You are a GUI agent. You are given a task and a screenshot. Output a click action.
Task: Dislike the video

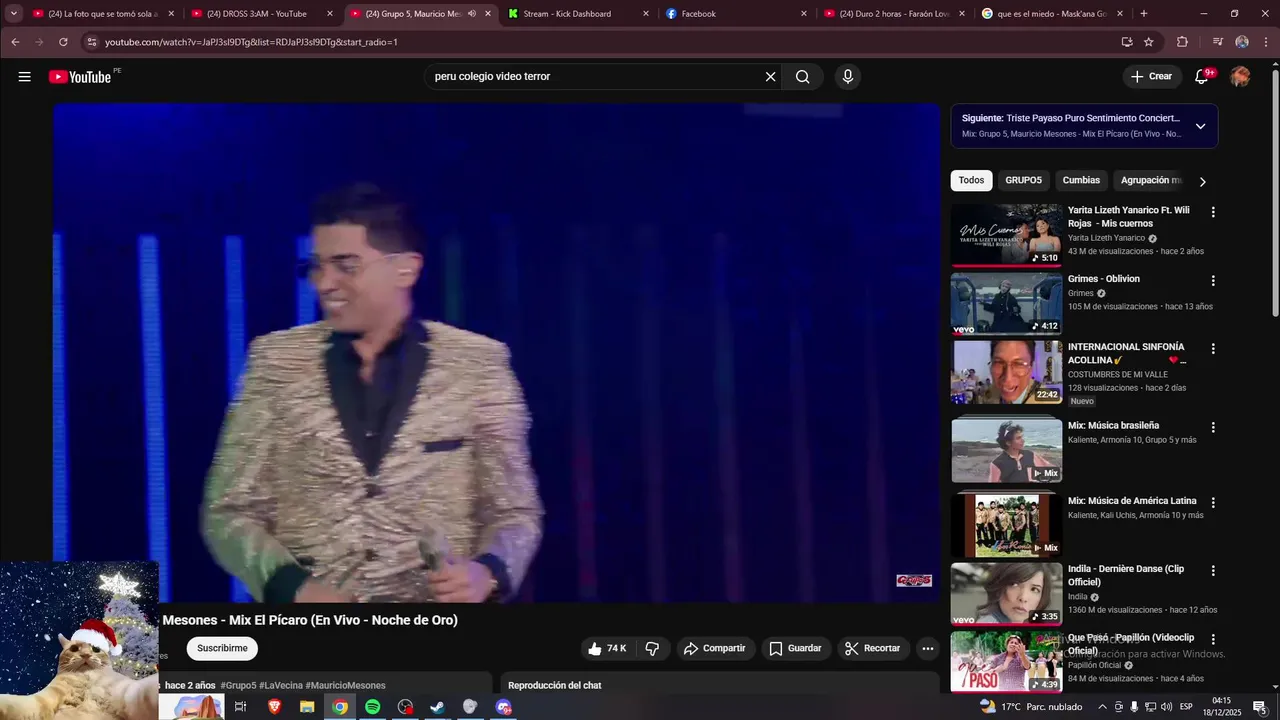coord(652,648)
